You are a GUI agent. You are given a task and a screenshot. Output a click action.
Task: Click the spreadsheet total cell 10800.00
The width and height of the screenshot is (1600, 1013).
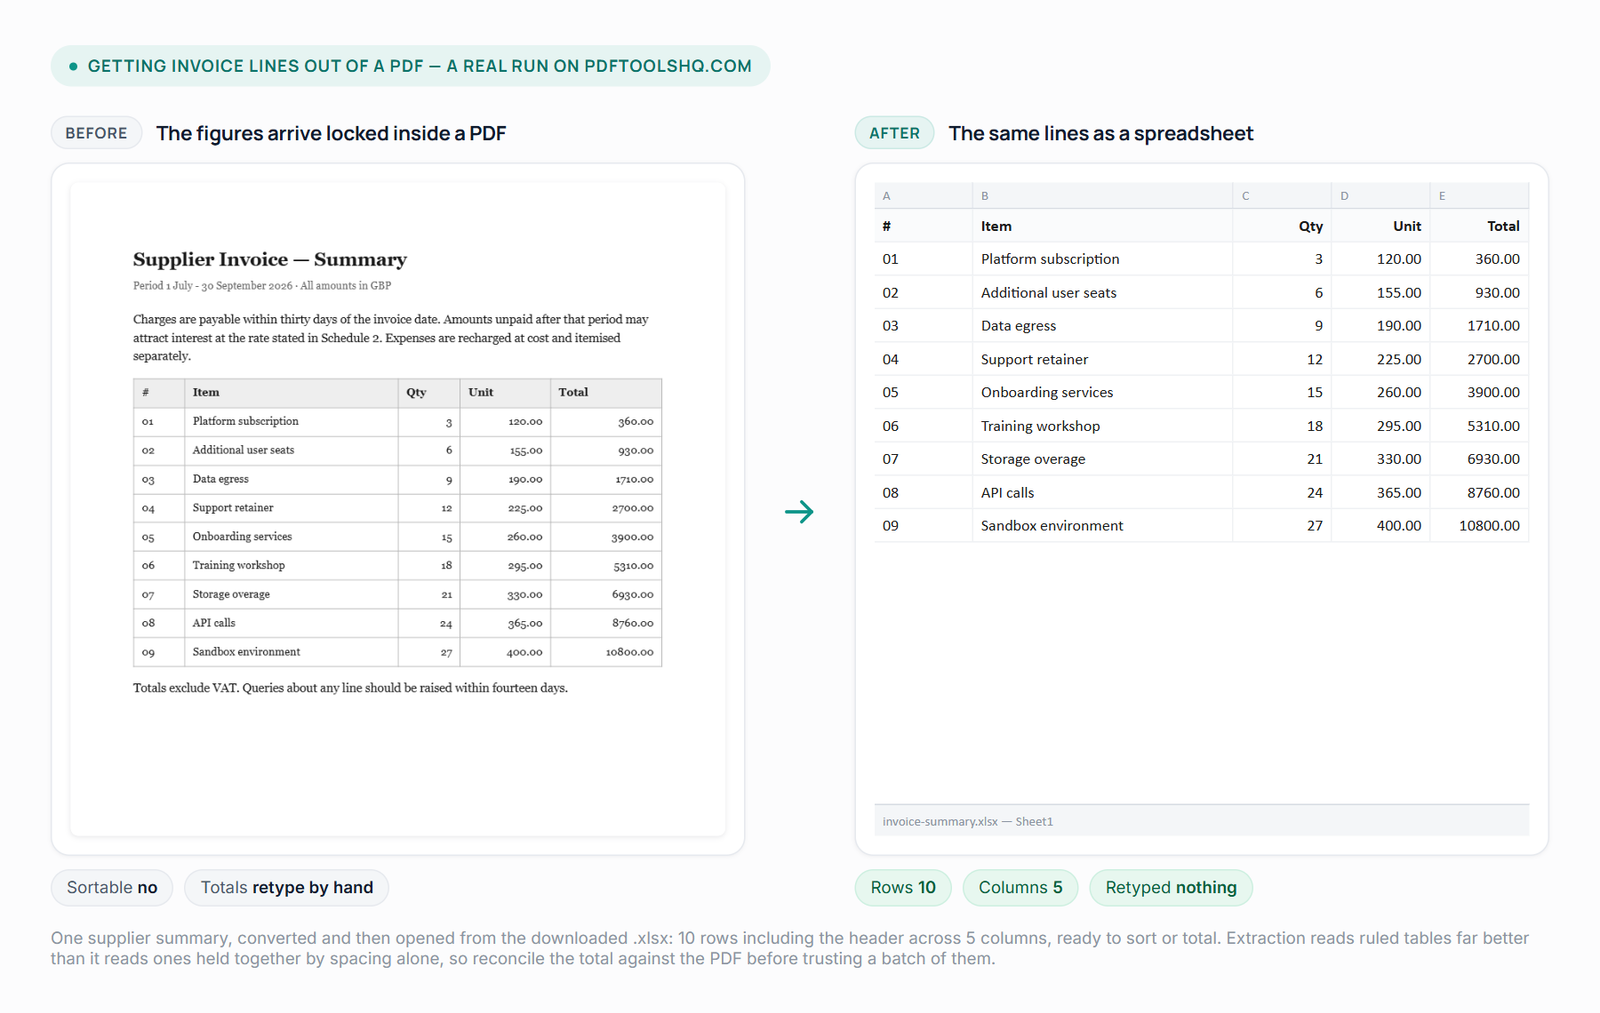point(1479,526)
